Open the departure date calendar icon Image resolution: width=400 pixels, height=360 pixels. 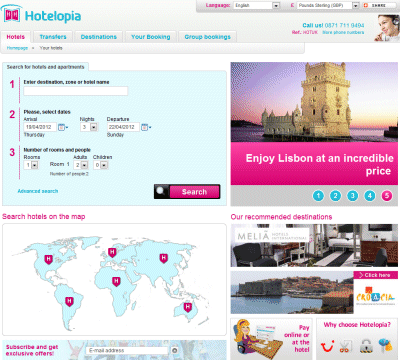144,127
